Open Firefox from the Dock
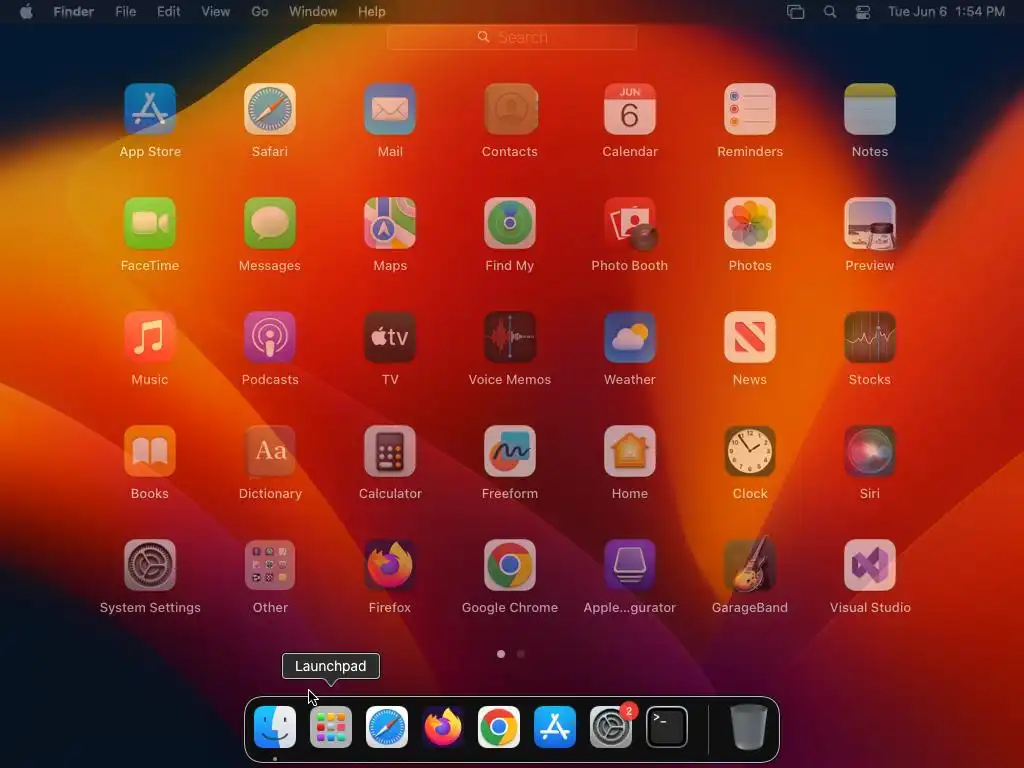 [x=443, y=727]
